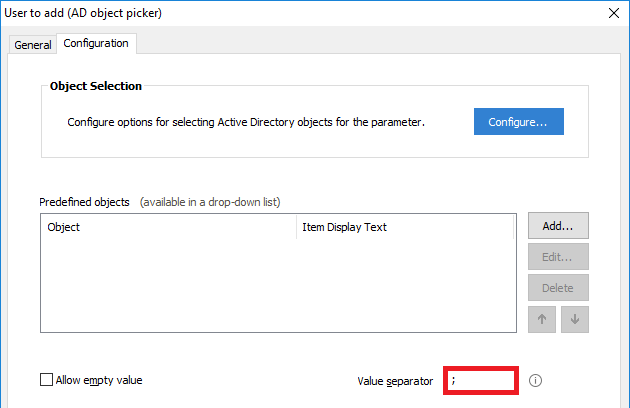630x408 pixels.
Task: Close the AD object picker dialog
Action: pos(613,13)
